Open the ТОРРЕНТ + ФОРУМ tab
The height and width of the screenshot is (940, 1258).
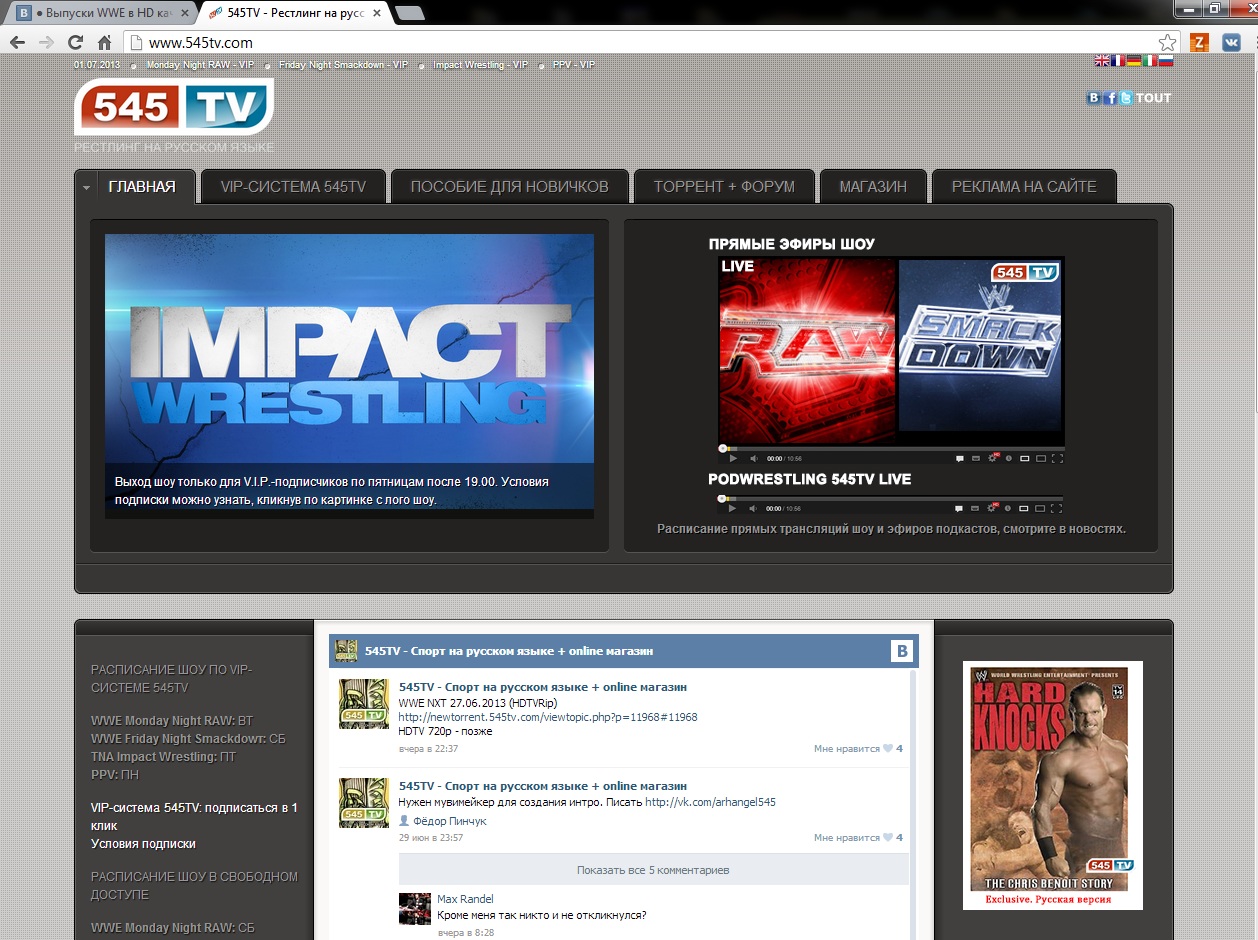724,187
